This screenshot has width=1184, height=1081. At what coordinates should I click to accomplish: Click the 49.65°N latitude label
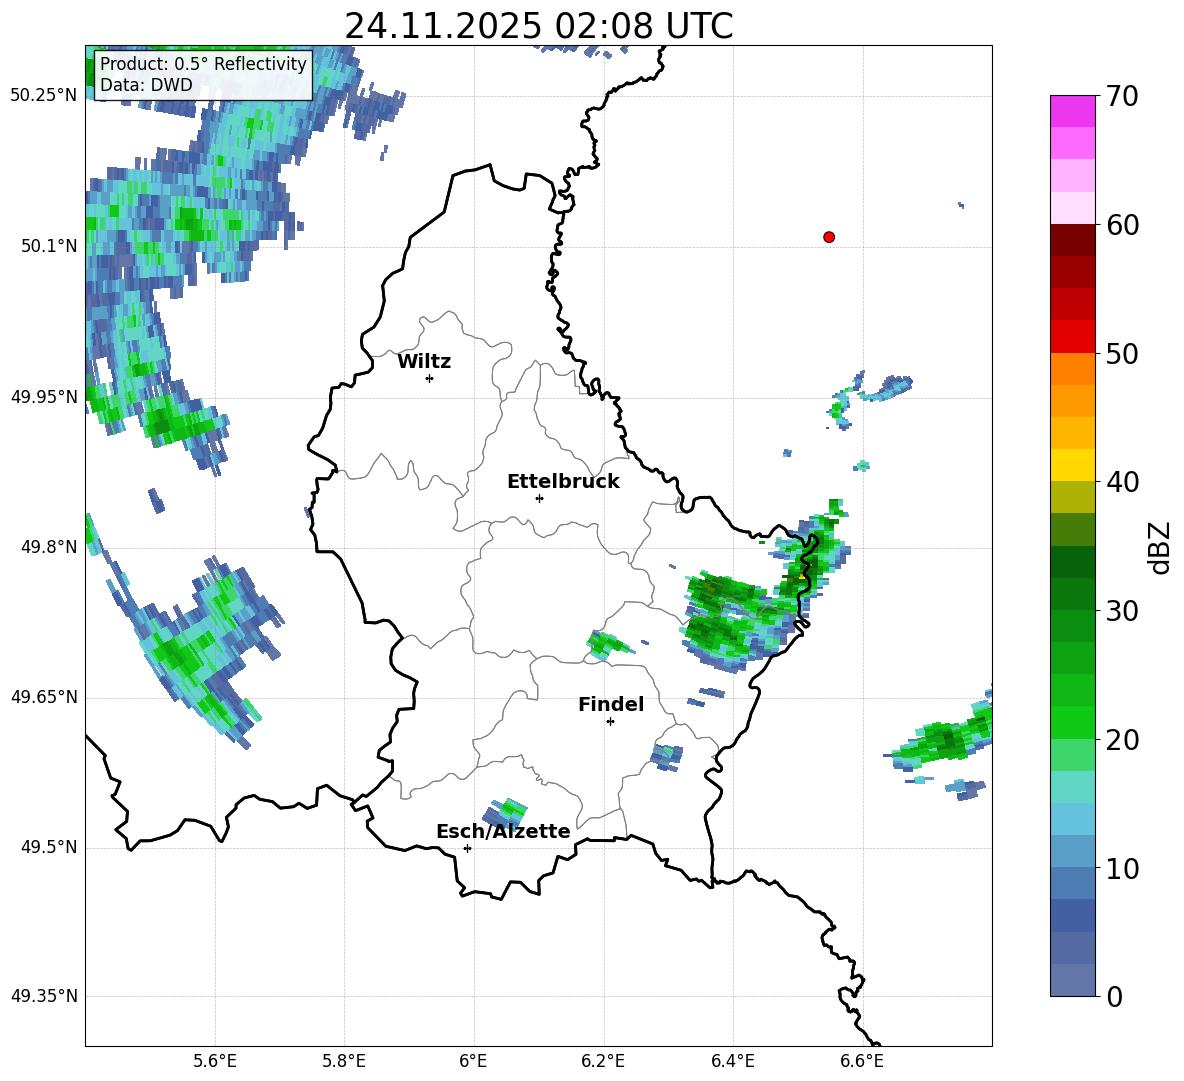pyautogui.click(x=44, y=697)
